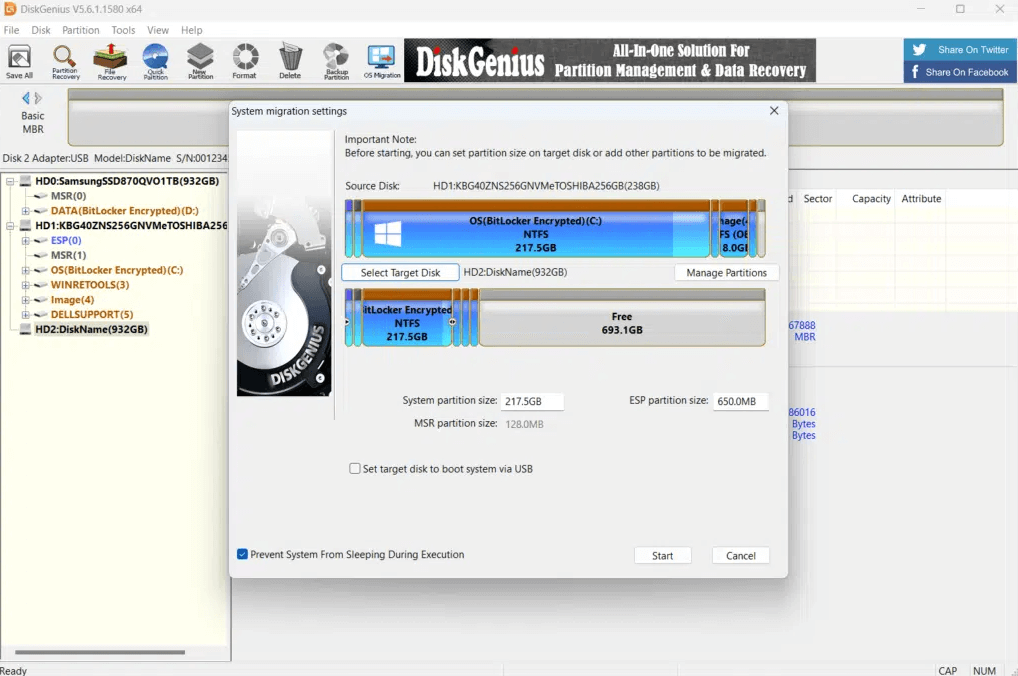Image resolution: width=1018 pixels, height=676 pixels.
Task: Open the Partition Recovery tool
Action: point(66,62)
